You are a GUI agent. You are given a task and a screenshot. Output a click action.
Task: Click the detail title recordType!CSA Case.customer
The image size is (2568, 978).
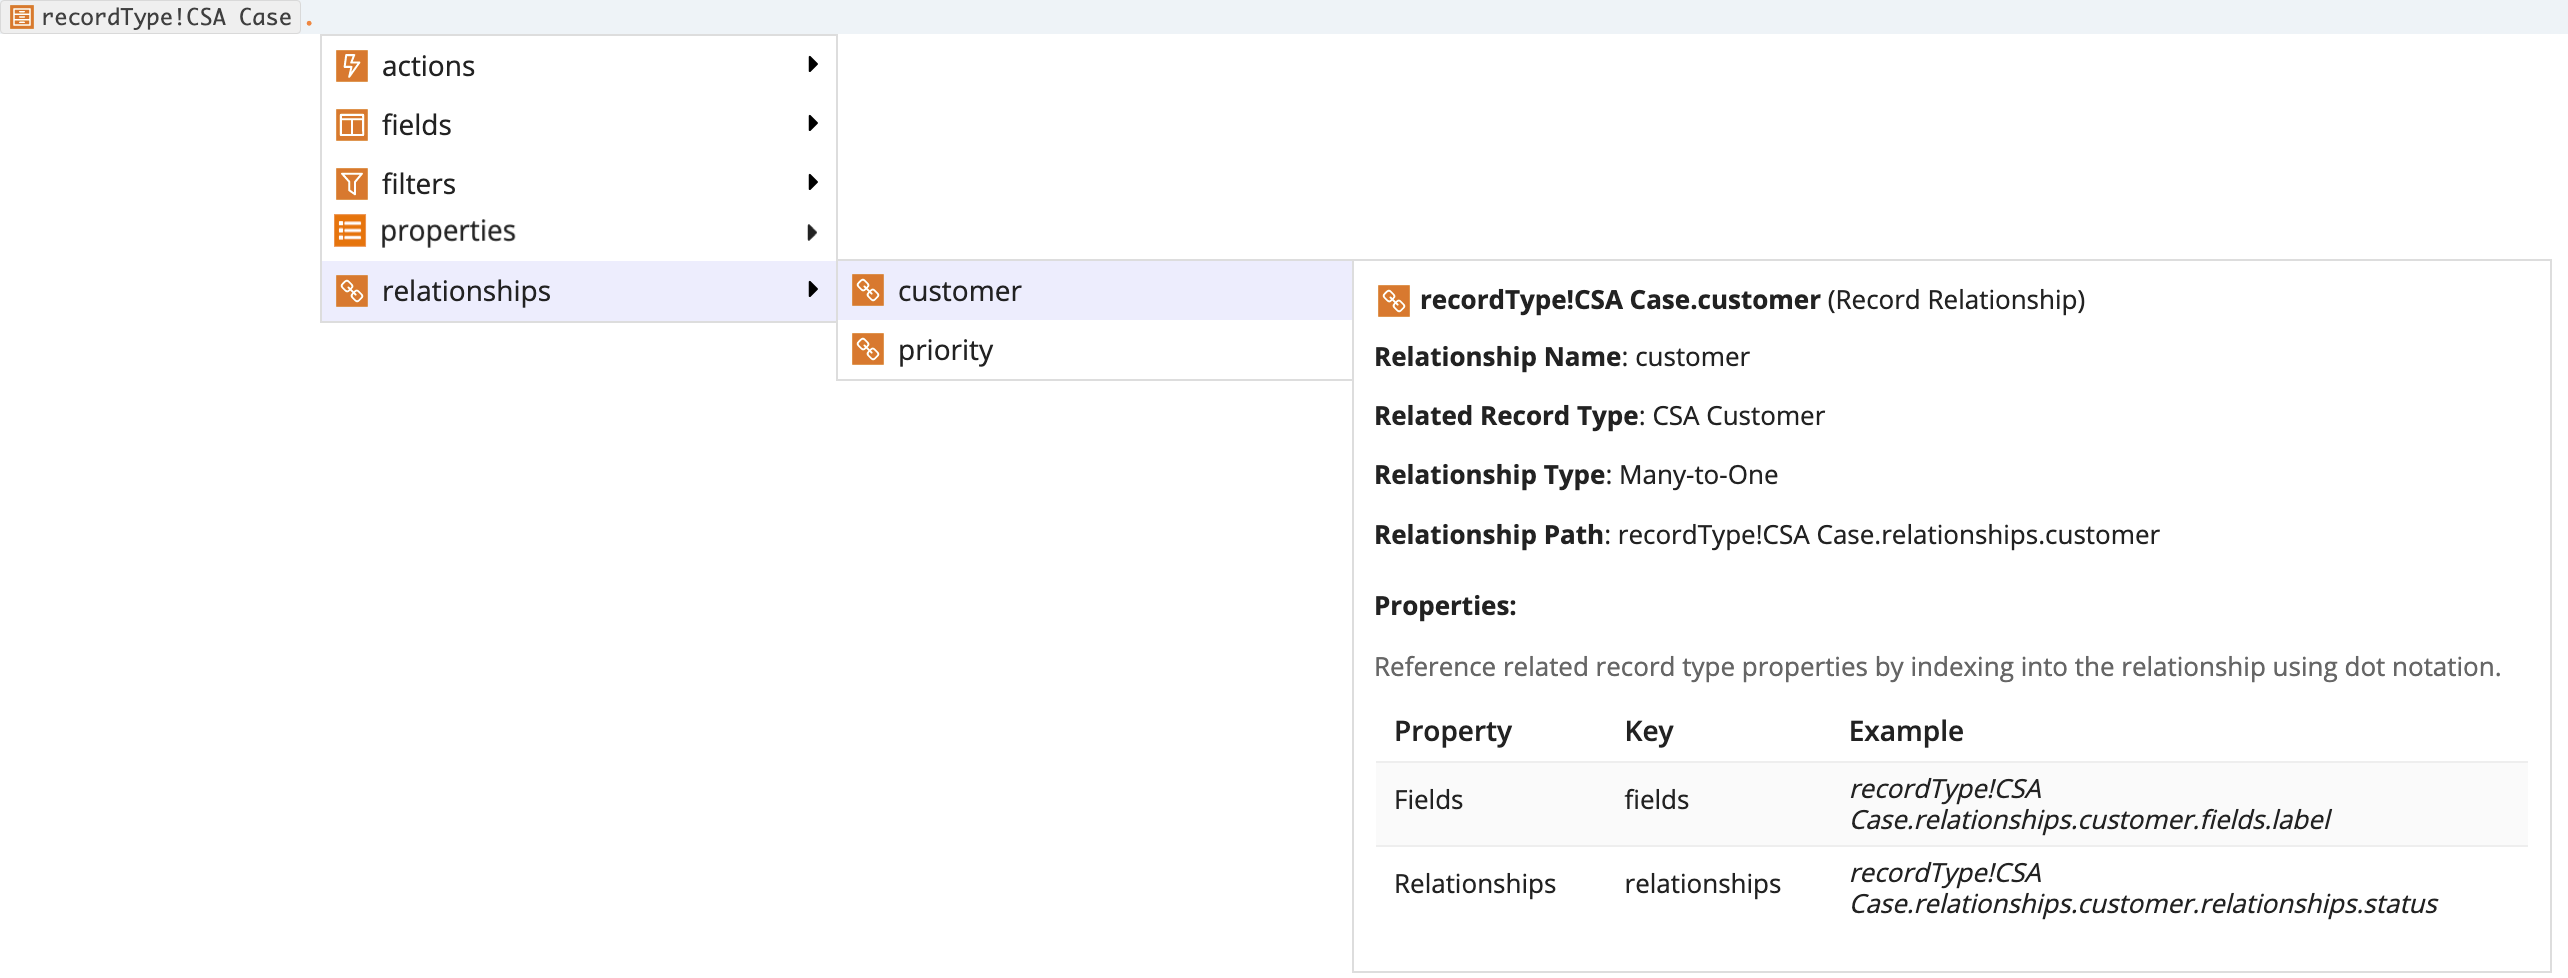[1619, 300]
